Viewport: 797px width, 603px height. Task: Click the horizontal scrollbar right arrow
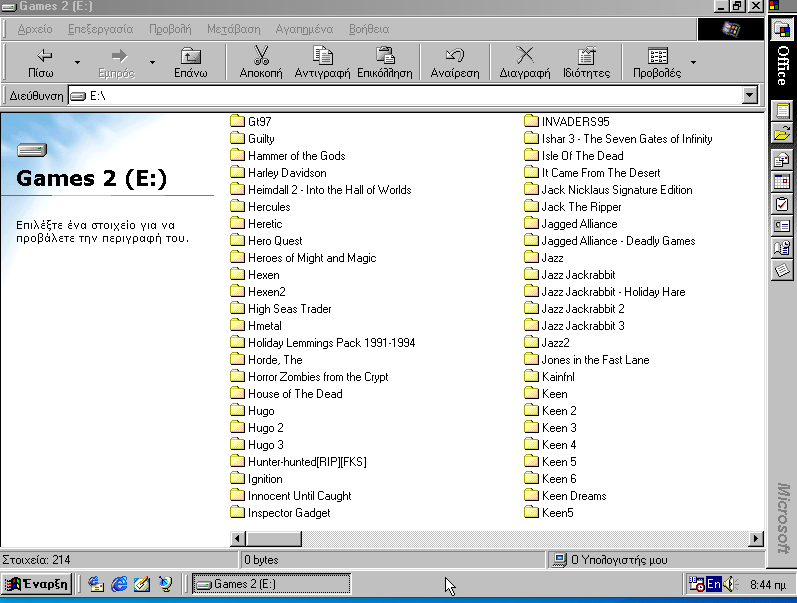click(x=756, y=539)
